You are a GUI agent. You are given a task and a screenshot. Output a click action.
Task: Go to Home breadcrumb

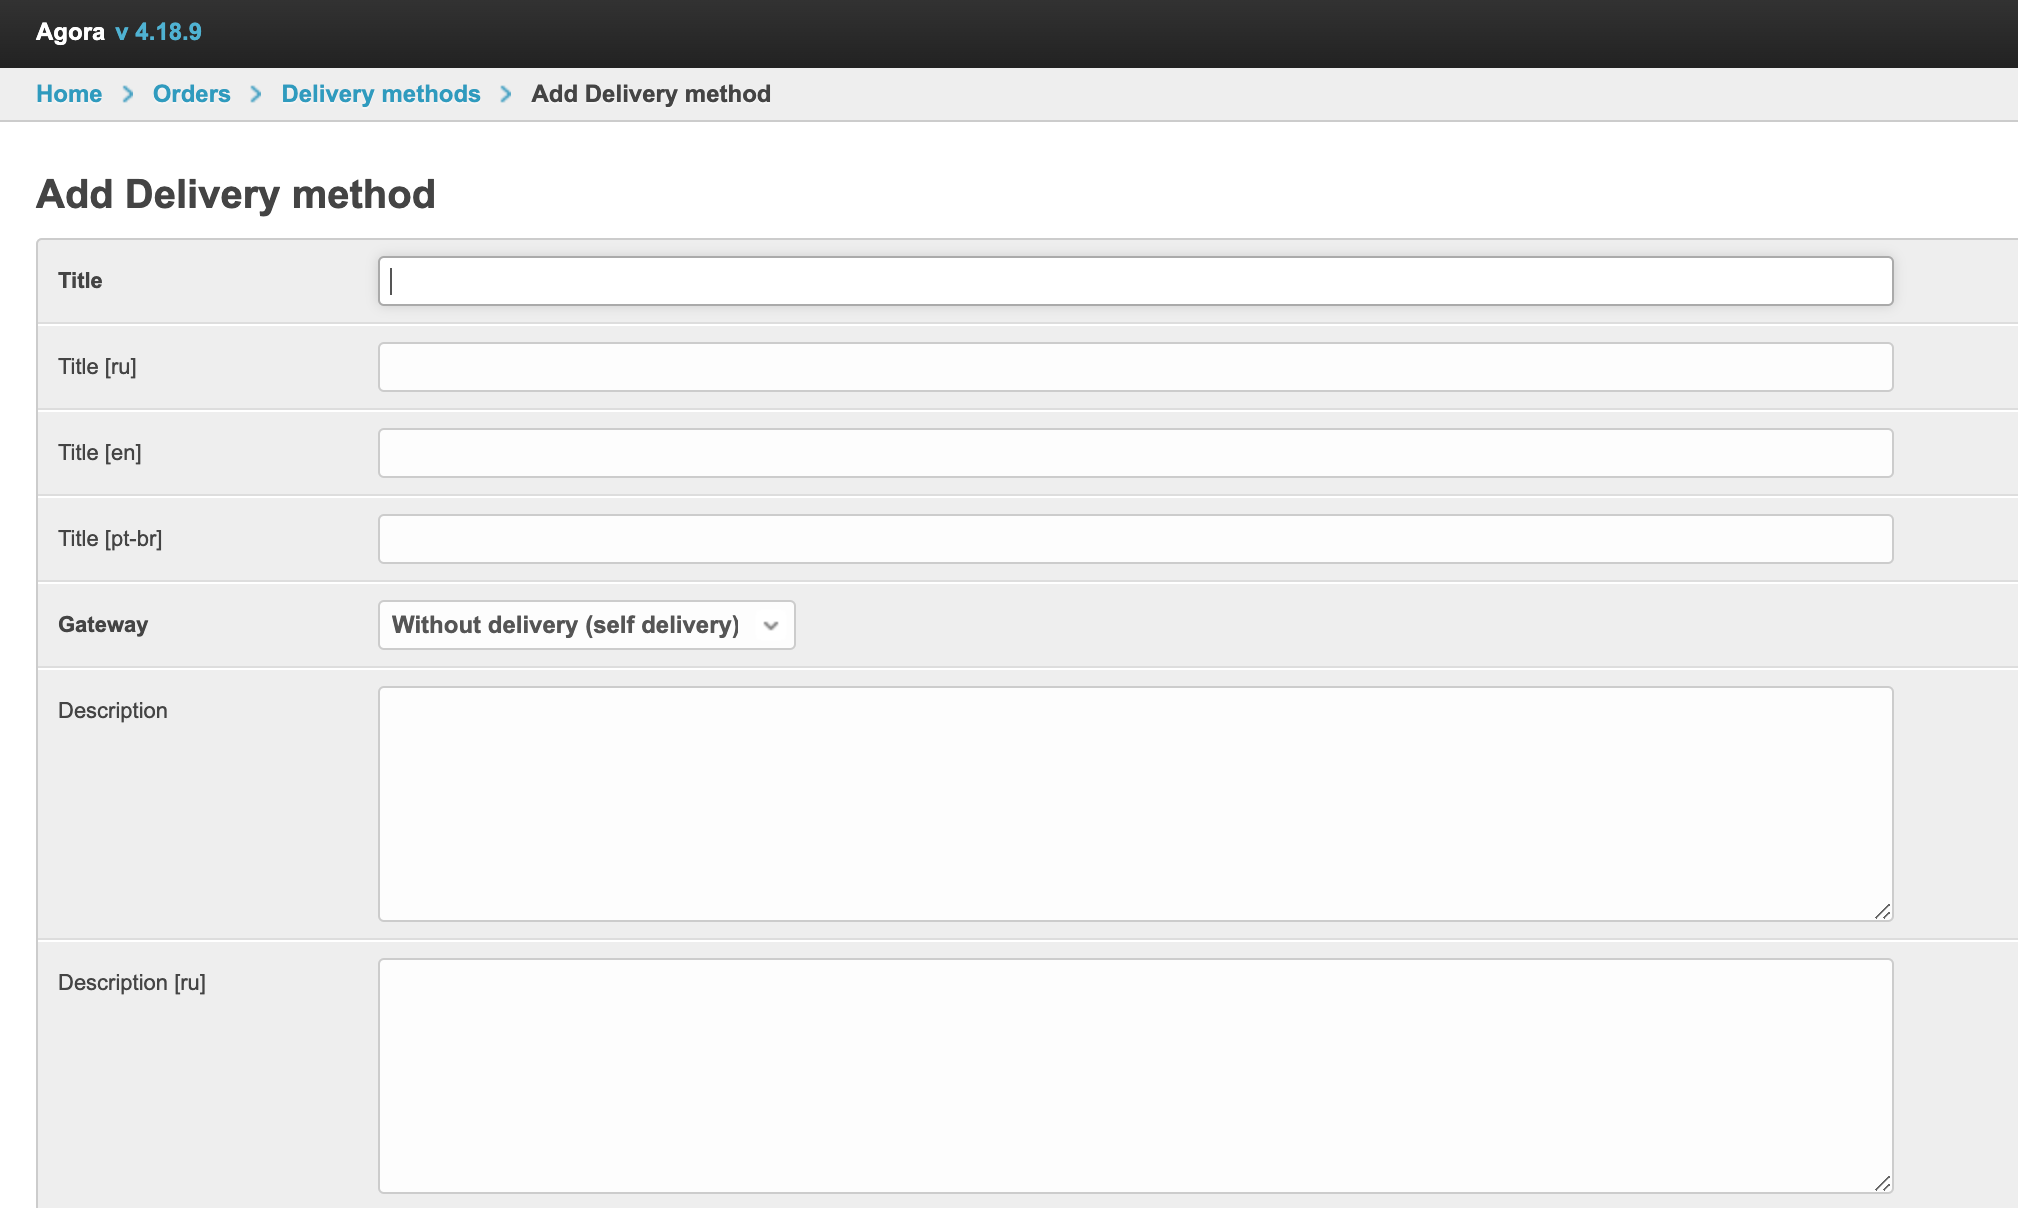tap(69, 94)
